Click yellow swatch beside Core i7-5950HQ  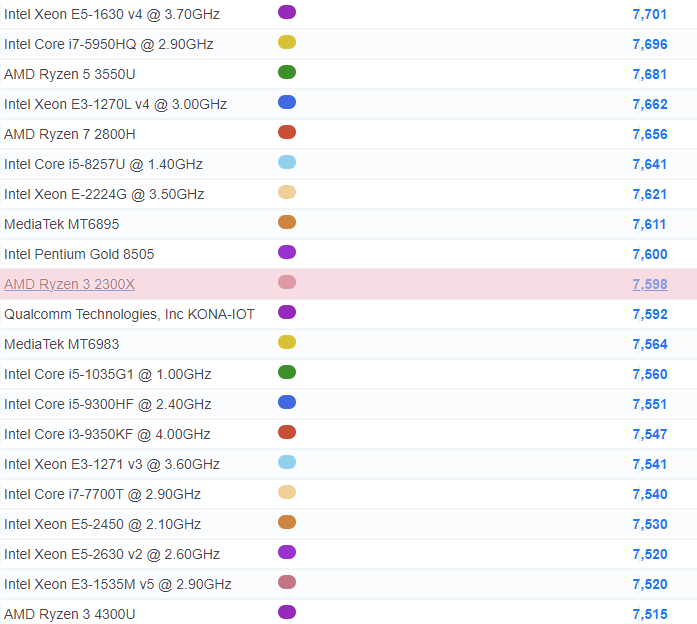pos(287,42)
